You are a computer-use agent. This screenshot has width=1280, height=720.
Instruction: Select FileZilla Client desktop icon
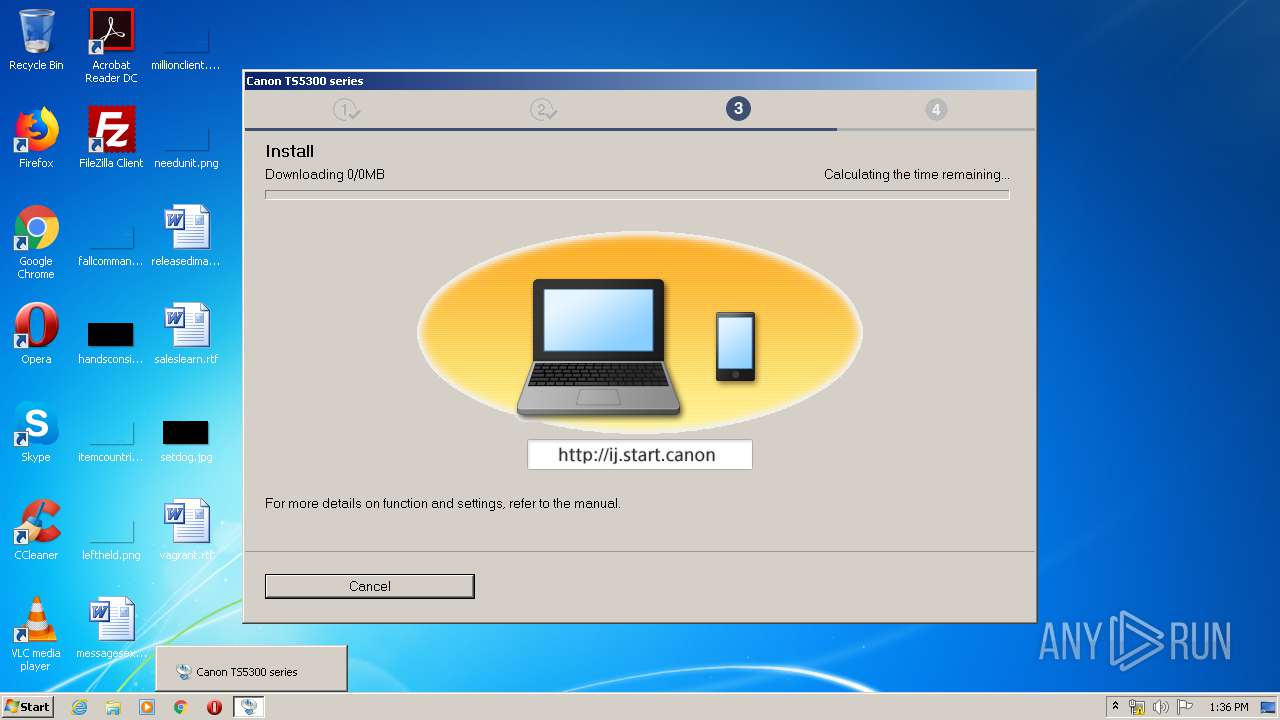pyautogui.click(x=111, y=138)
